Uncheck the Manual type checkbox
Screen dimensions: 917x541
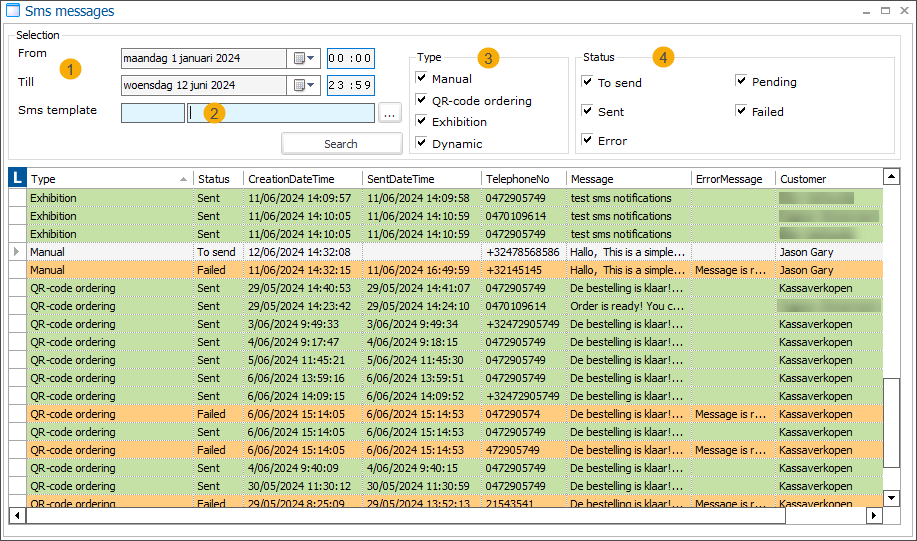click(422, 78)
